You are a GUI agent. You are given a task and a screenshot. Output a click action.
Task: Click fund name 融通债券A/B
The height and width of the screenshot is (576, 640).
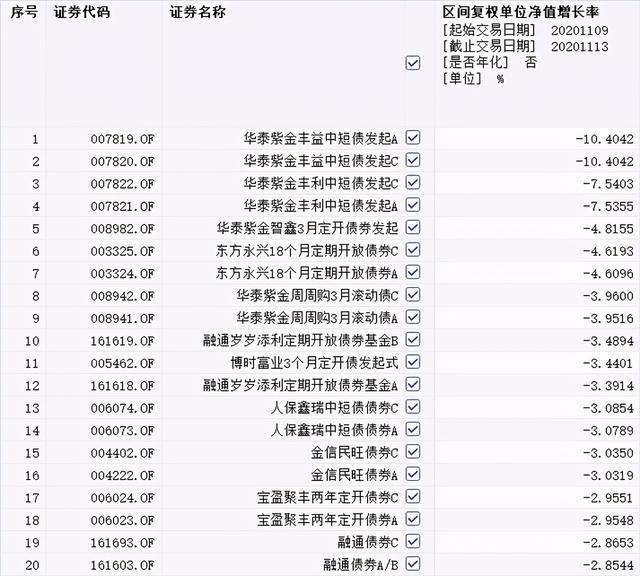361,565
